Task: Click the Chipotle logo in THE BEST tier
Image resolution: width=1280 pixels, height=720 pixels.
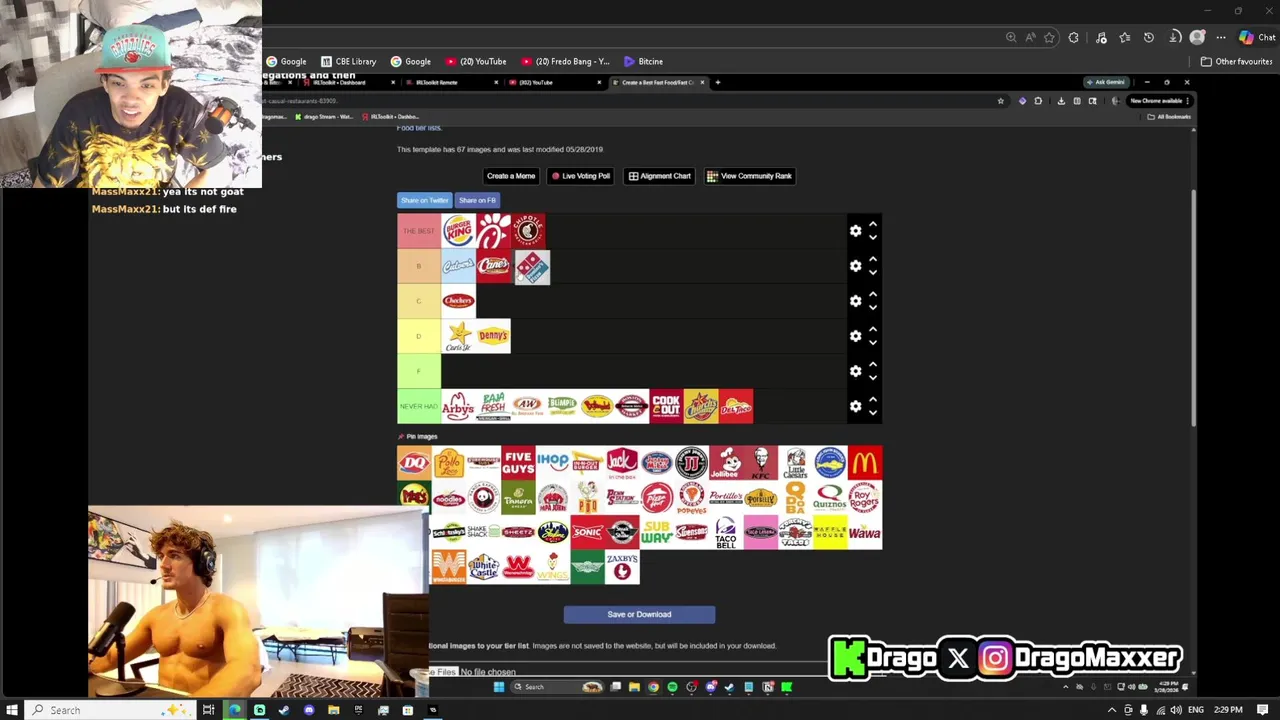Action: click(x=528, y=231)
